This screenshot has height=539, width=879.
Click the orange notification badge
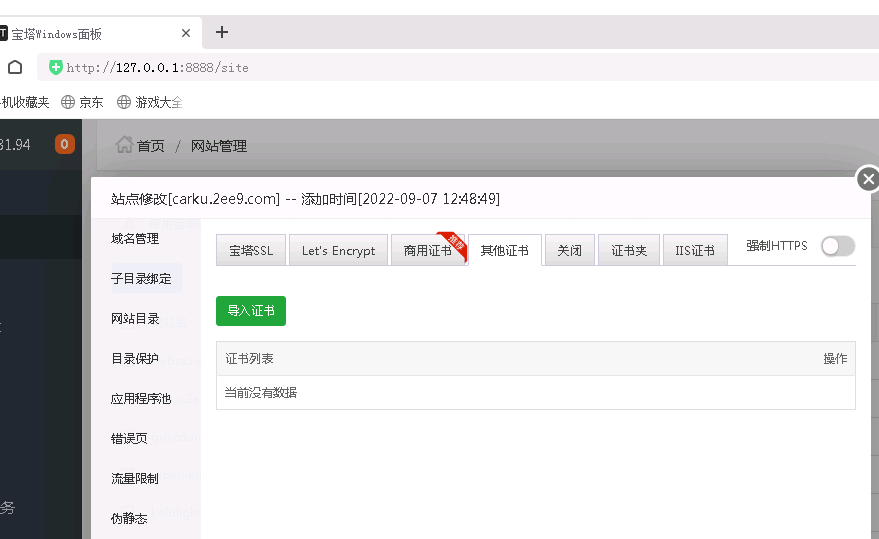[65, 144]
